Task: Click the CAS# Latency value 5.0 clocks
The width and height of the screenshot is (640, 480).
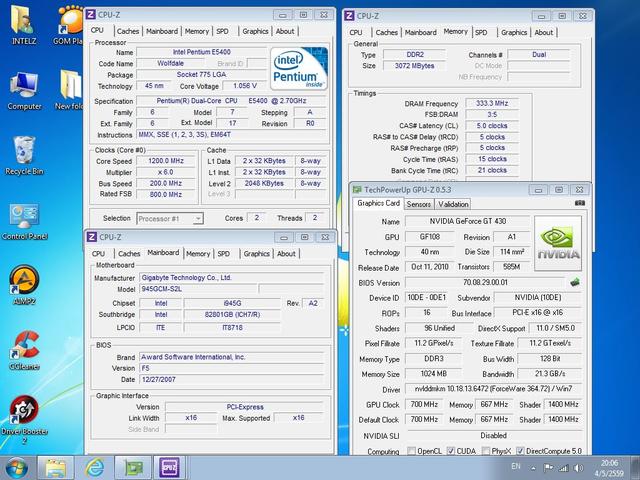Action: pos(492,126)
